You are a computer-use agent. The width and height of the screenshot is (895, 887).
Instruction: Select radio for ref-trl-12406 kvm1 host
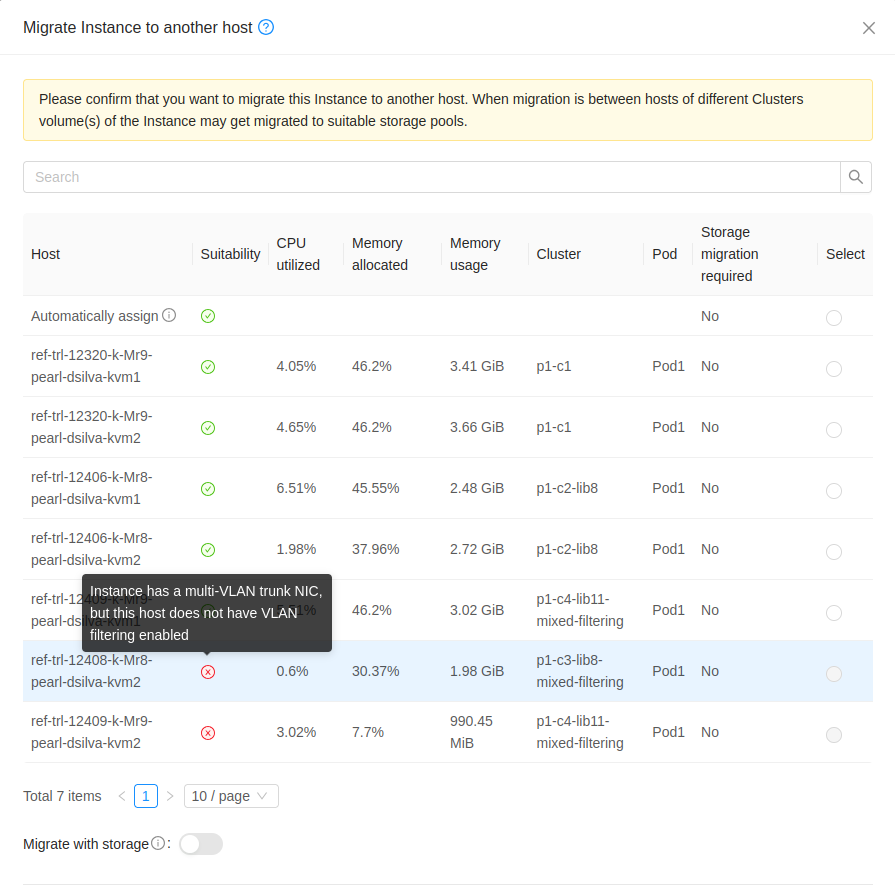(834, 491)
